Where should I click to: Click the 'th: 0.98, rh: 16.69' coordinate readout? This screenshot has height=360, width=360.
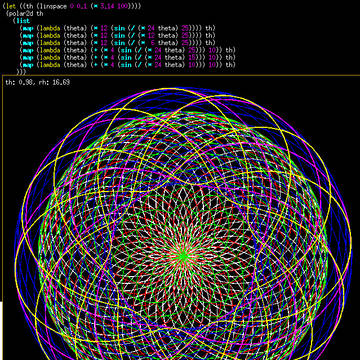coord(37,82)
